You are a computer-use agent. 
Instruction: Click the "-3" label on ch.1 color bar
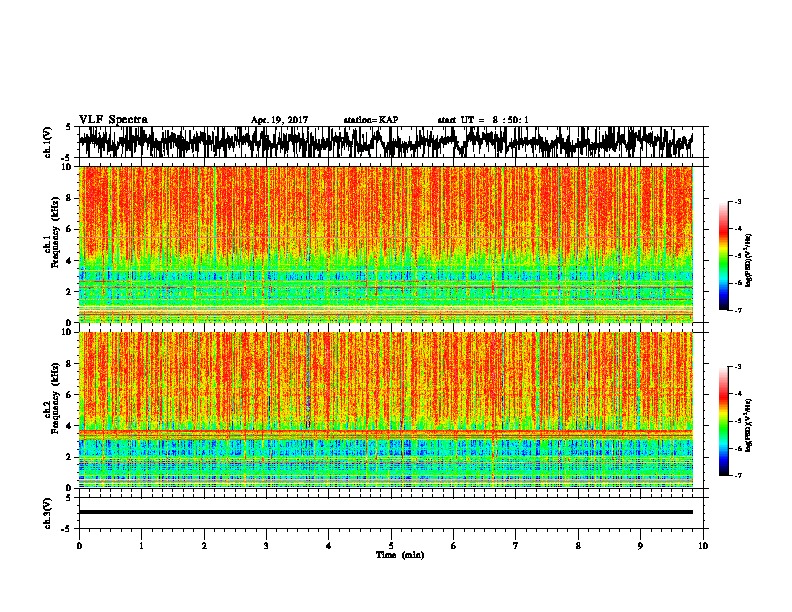pos(738,202)
